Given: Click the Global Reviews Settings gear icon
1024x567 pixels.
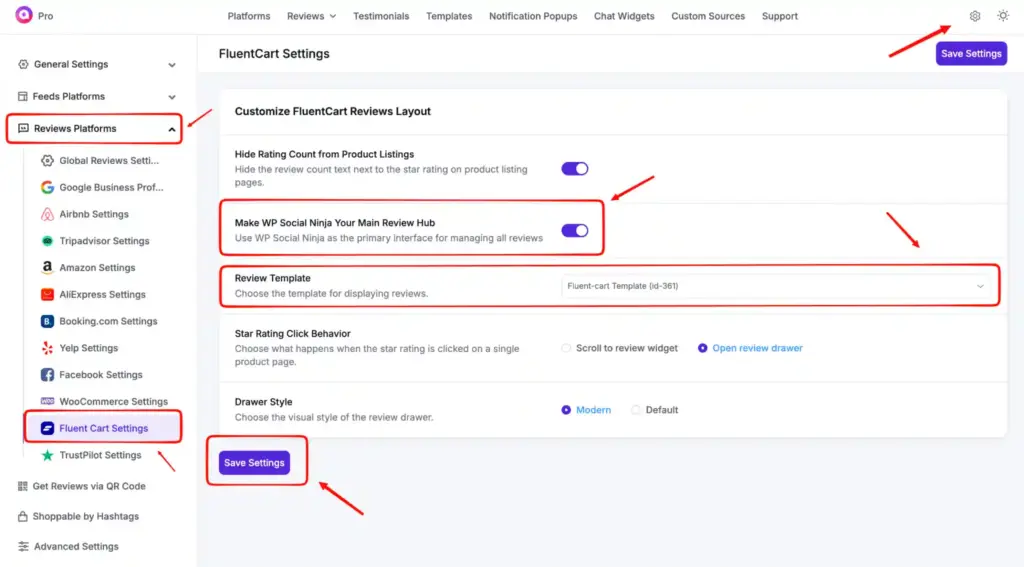Looking at the screenshot, I should 47,160.
